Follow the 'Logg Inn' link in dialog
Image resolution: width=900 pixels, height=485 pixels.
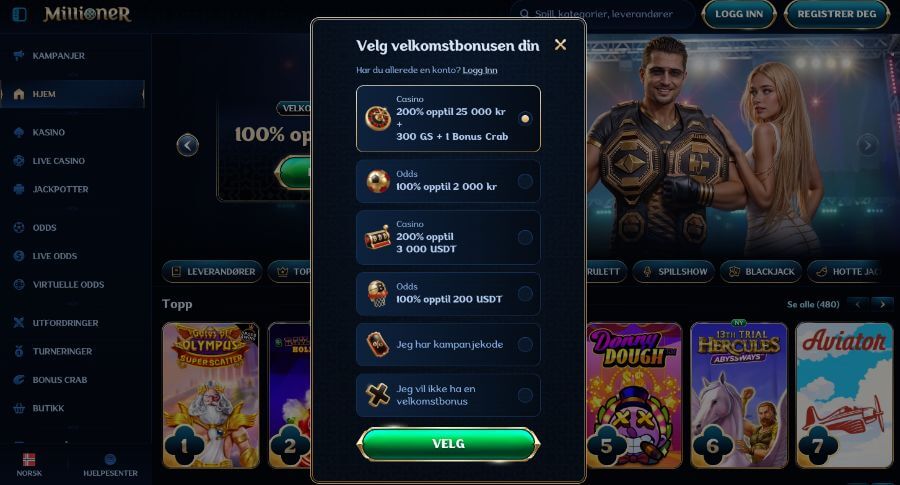[480, 70]
